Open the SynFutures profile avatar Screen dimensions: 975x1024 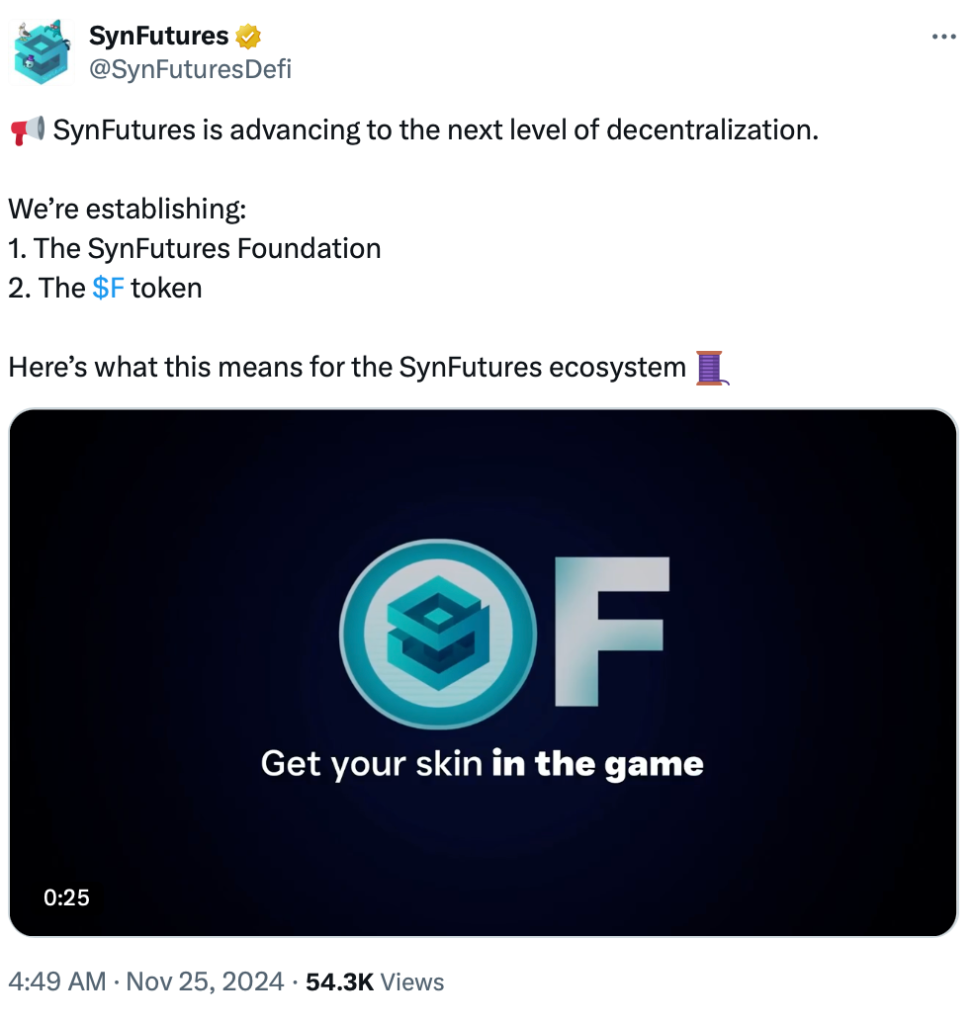[43, 51]
